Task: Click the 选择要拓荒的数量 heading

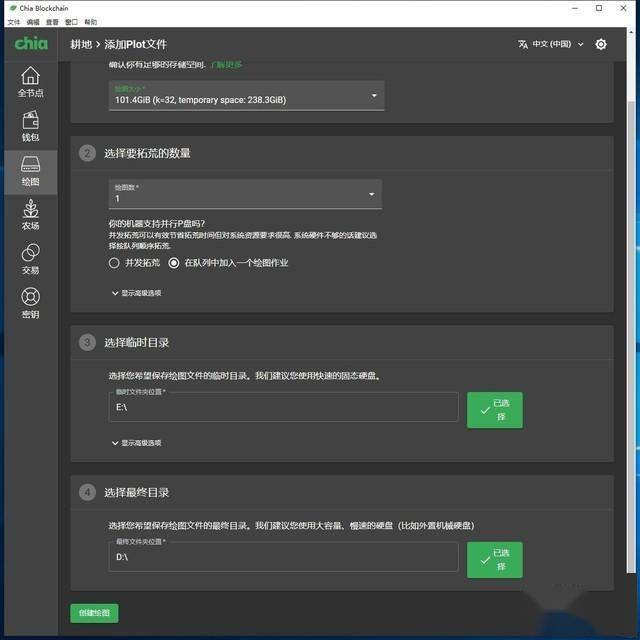Action: click(147, 153)
